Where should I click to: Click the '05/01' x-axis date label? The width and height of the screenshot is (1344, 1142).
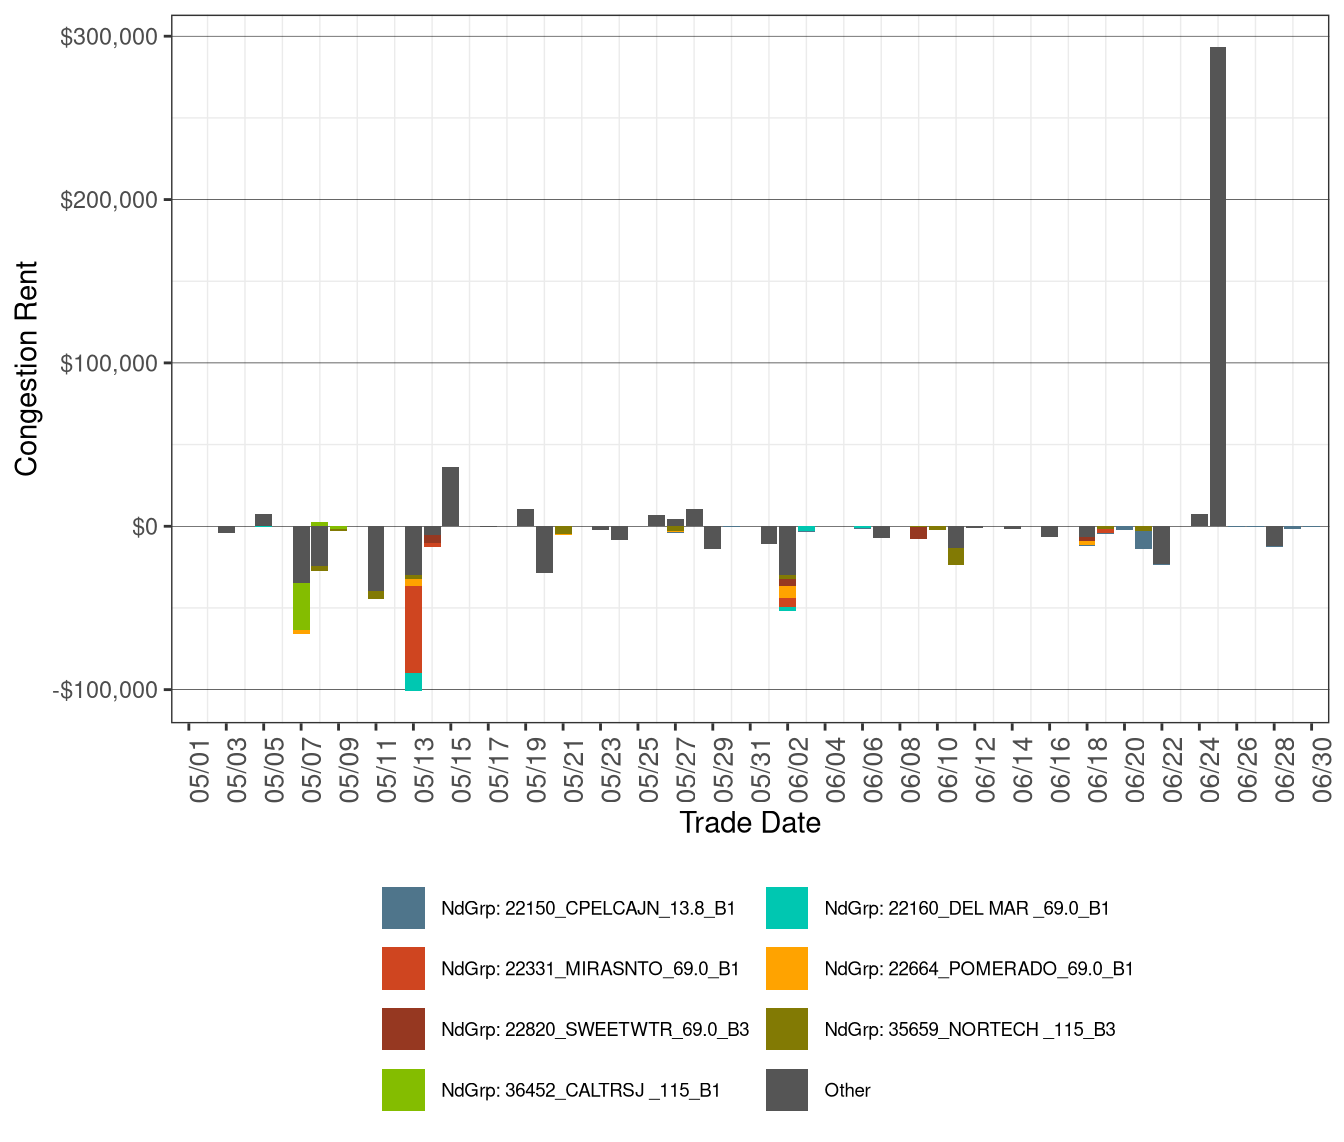pyautogui.click(x=199, y=770)
